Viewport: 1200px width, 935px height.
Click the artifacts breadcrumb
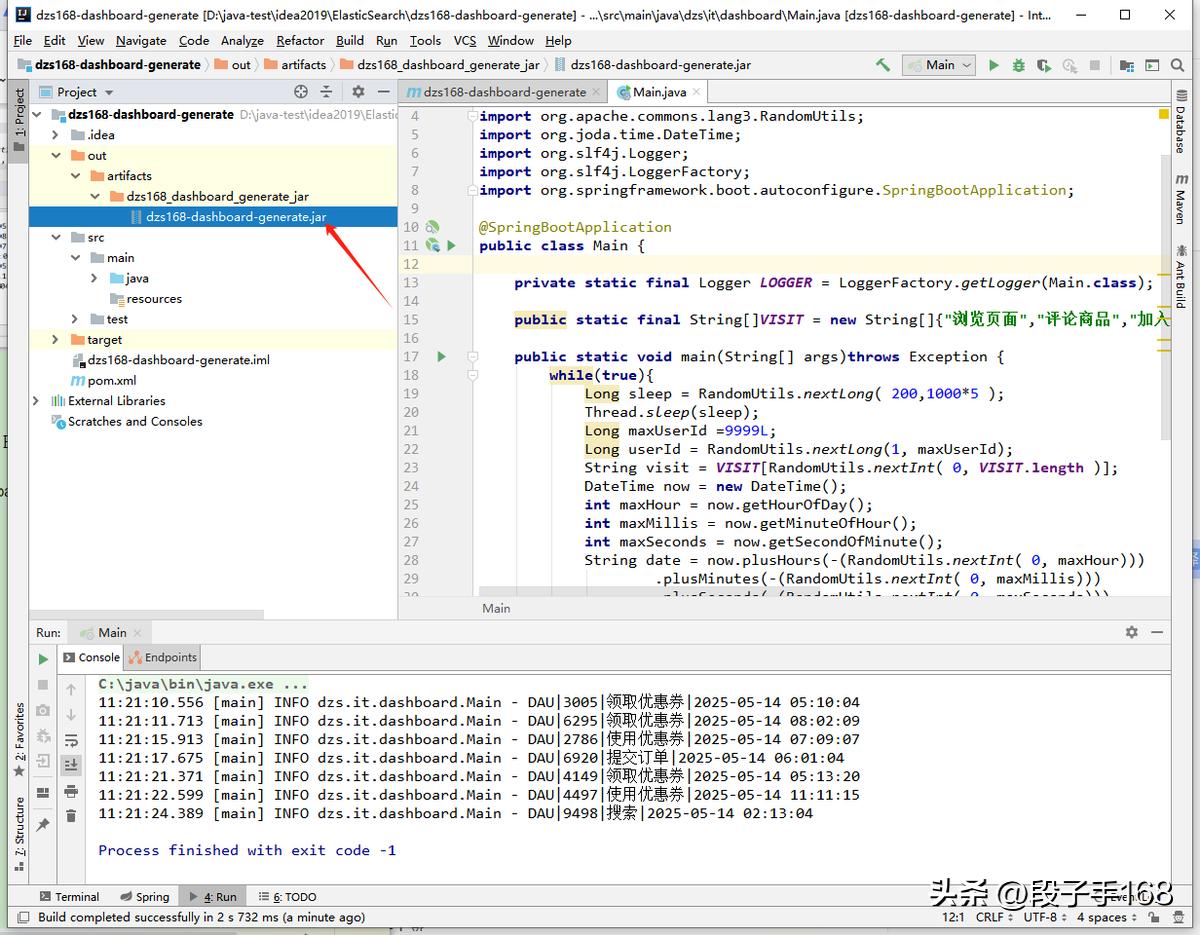pos(296,65)
